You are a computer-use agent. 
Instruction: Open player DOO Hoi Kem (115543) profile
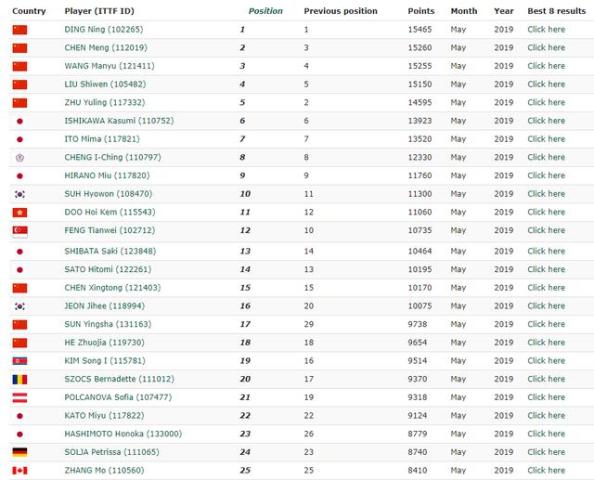click(110, 212)
